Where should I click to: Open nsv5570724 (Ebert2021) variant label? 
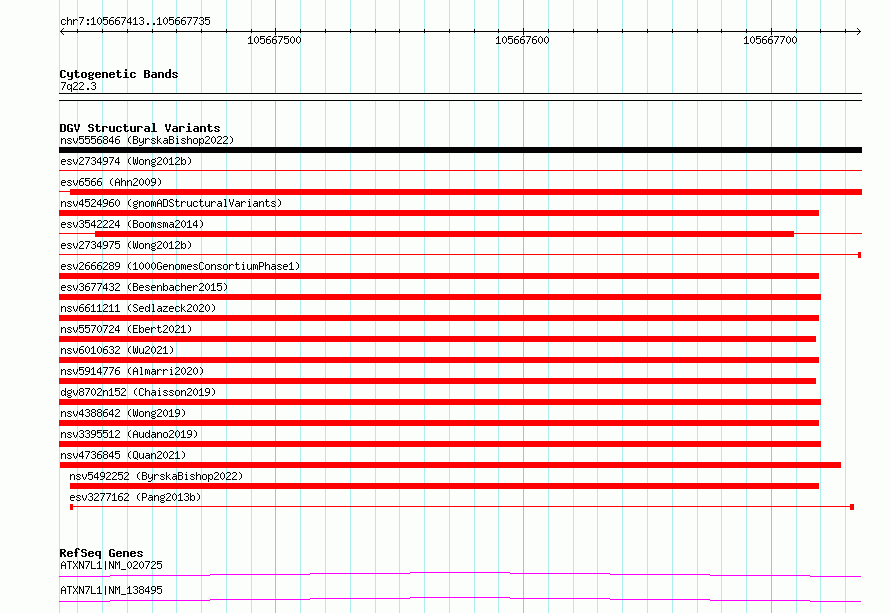coord(126,329)
